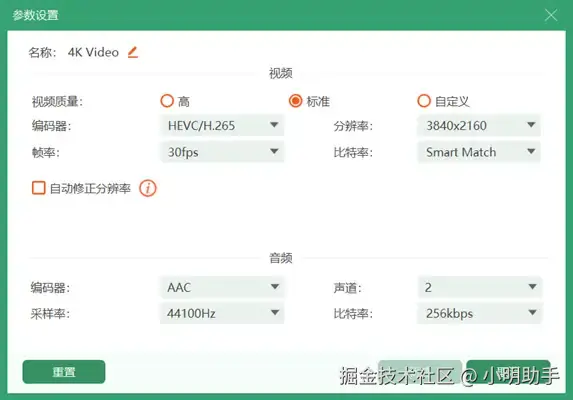The image size is (573, 400).
Task: Open the AAC audio encoder dropdown
Action: [x=222, y=287]
